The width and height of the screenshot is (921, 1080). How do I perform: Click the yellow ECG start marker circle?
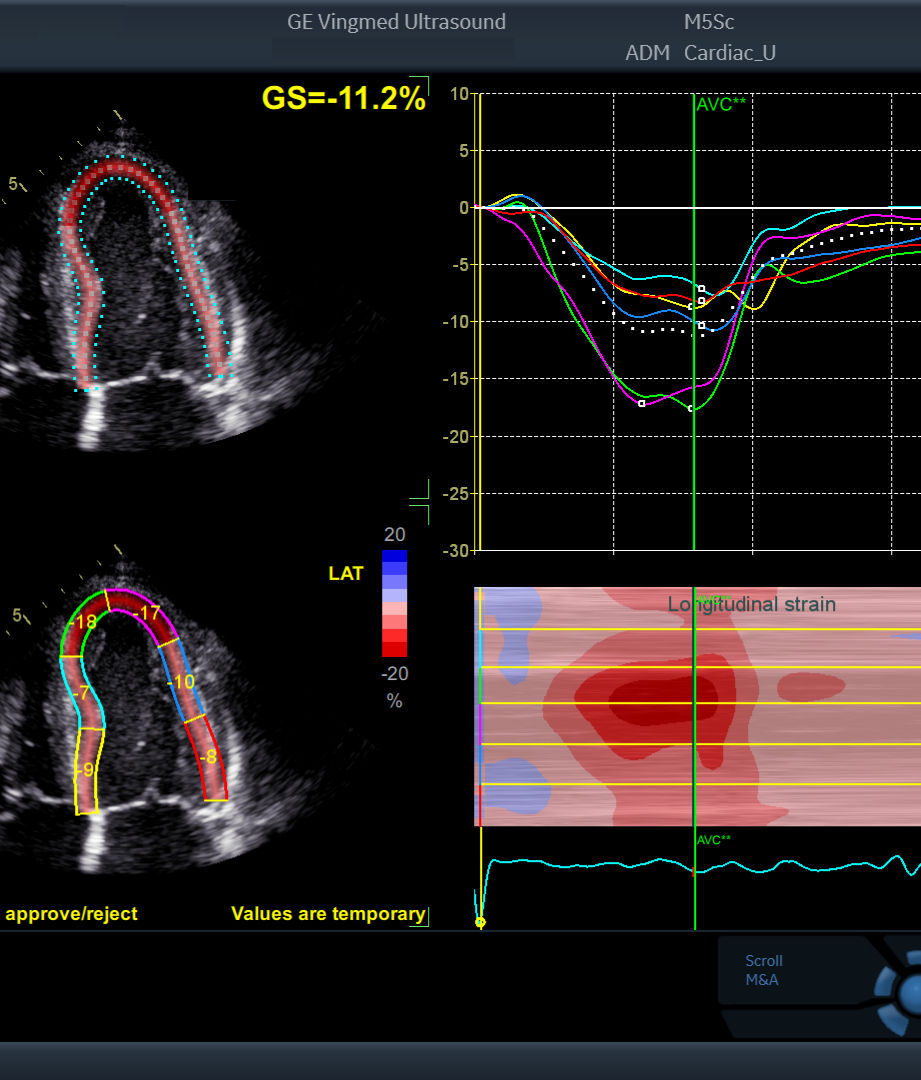[x=480, y=922]
